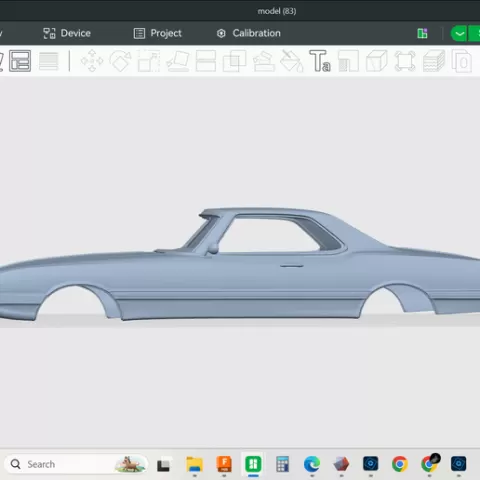The height and width of the screenshot is (480, 480).
Task: Select the Supports painting tool
Action: [263, 61]
